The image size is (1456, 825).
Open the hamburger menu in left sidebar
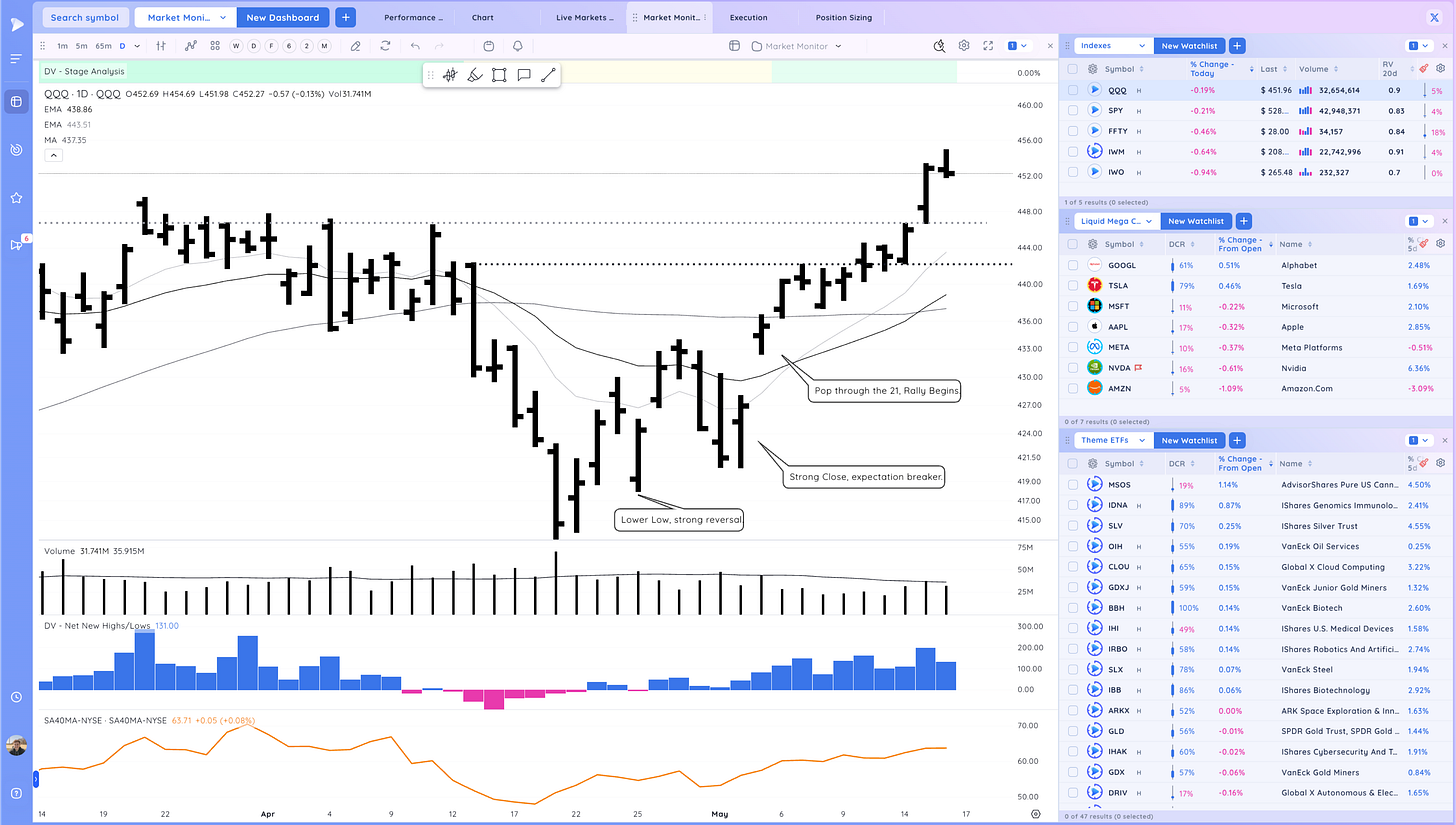coord(16,59)
